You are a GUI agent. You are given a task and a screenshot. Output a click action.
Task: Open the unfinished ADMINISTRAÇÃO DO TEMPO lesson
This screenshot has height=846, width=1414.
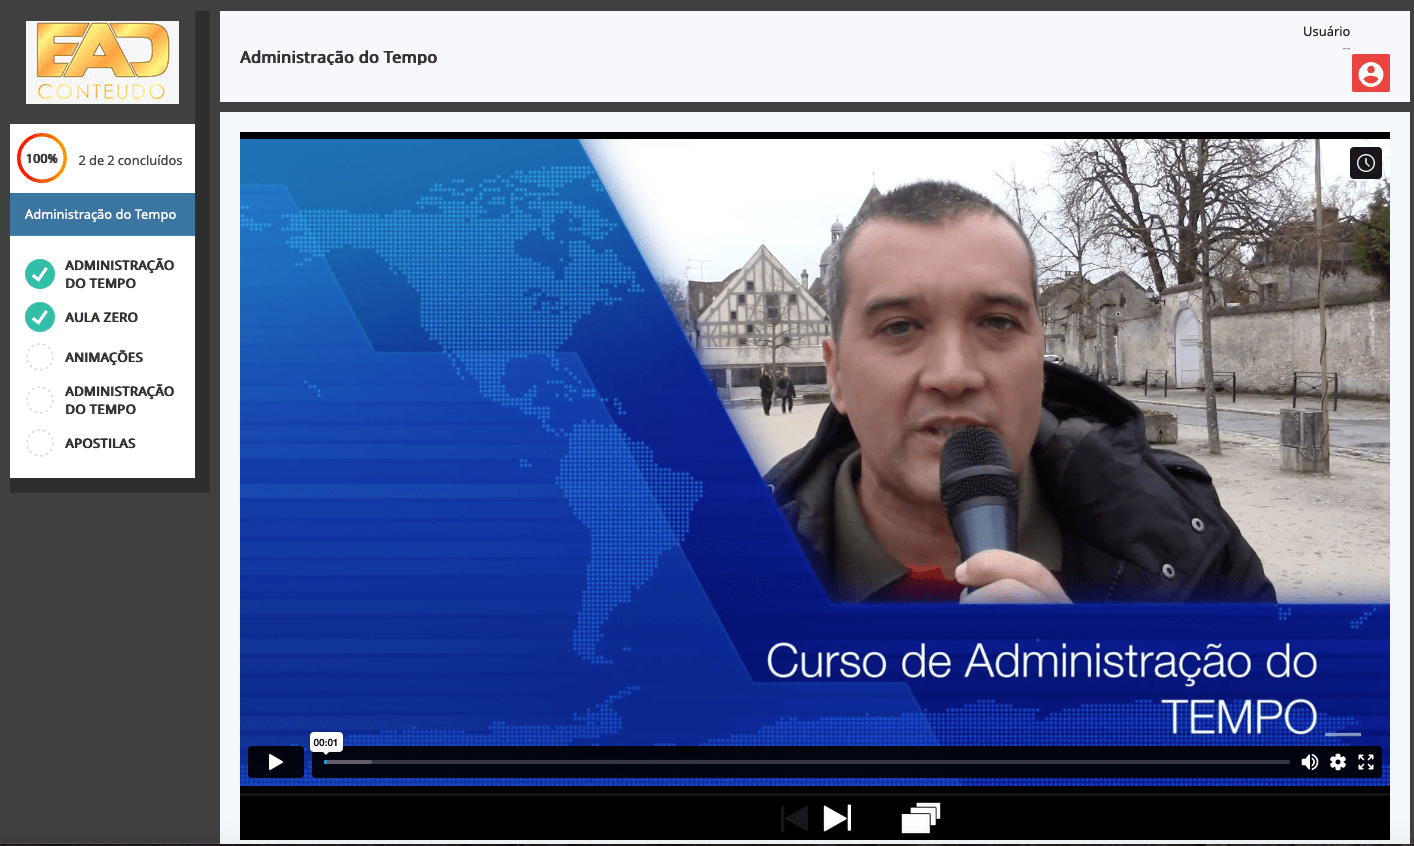tap(119, 400)
